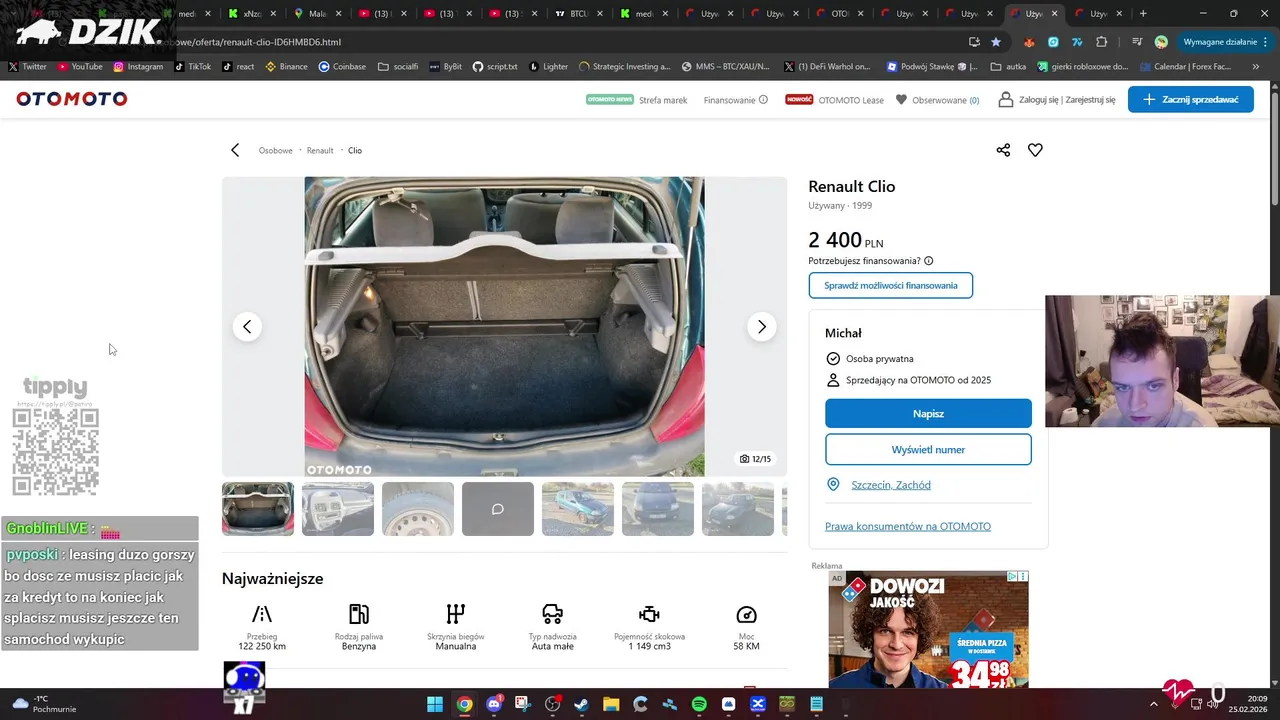This screenshot has width=1280, height=720.
Task: Open the Binance bookmark
Action: click(x=287, y=66)
